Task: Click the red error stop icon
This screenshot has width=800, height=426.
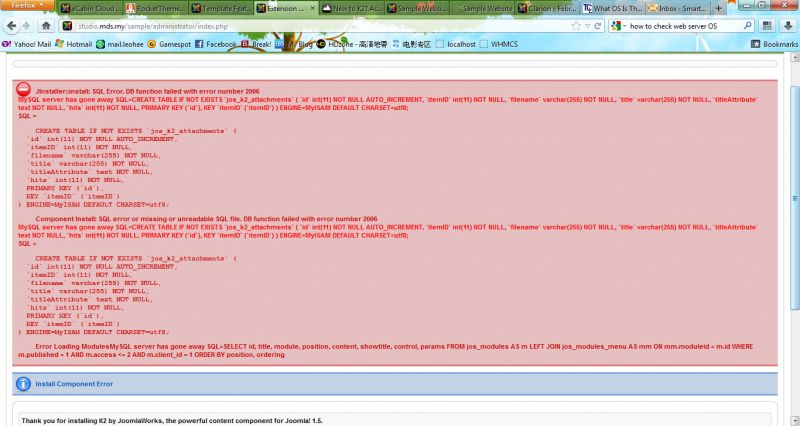Action: coord(23,89)
